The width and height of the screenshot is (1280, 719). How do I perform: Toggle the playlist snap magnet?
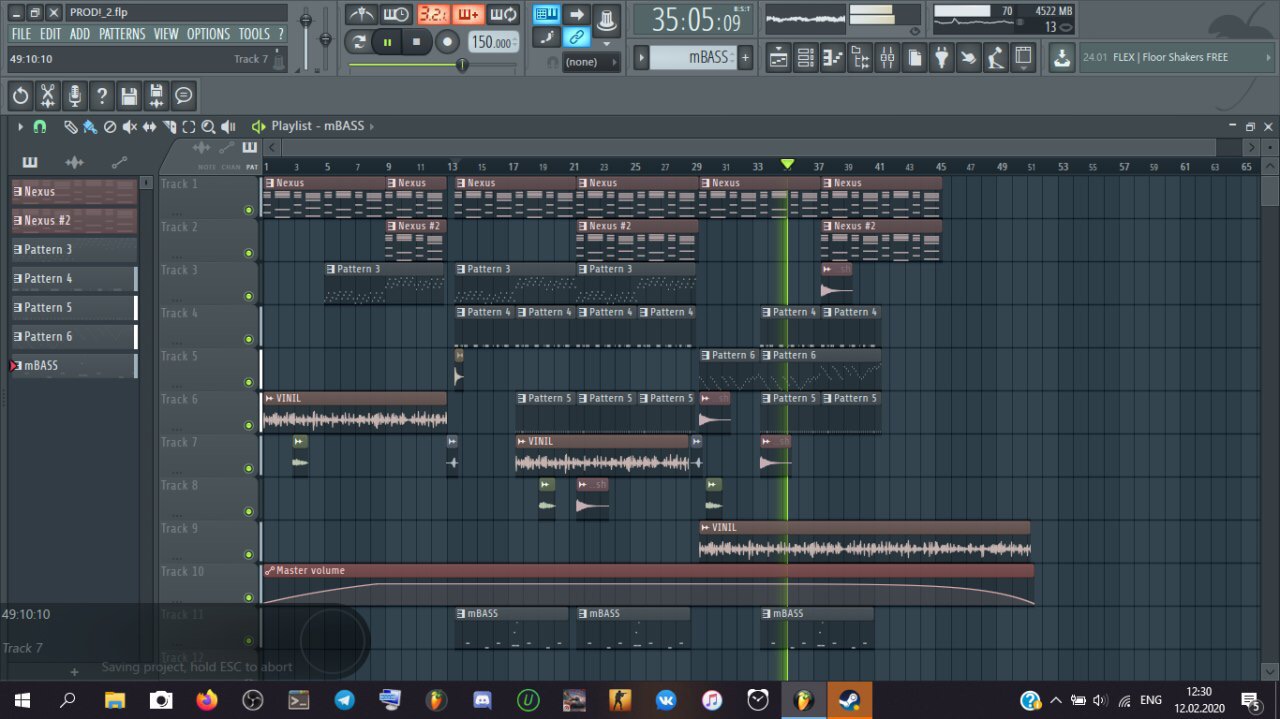click(x=40, y=127)
